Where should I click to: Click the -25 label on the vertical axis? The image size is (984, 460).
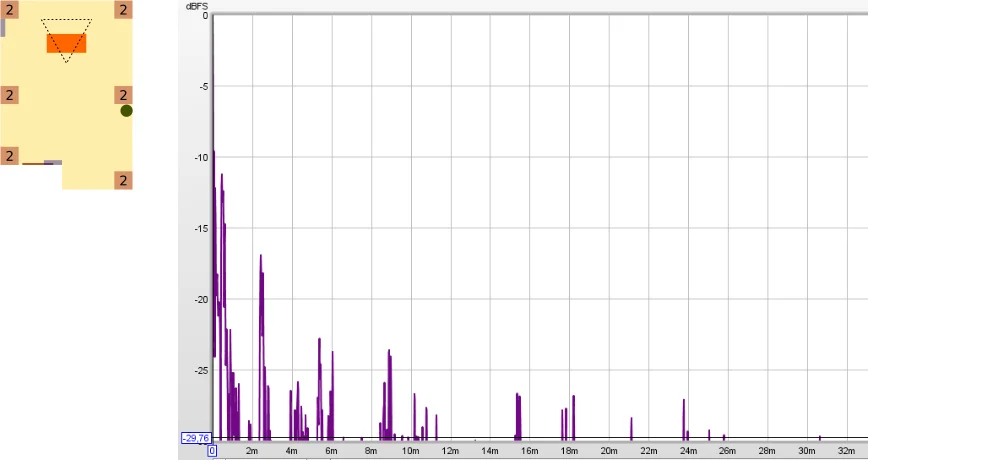pyautogui.click(x=201, y=370)
